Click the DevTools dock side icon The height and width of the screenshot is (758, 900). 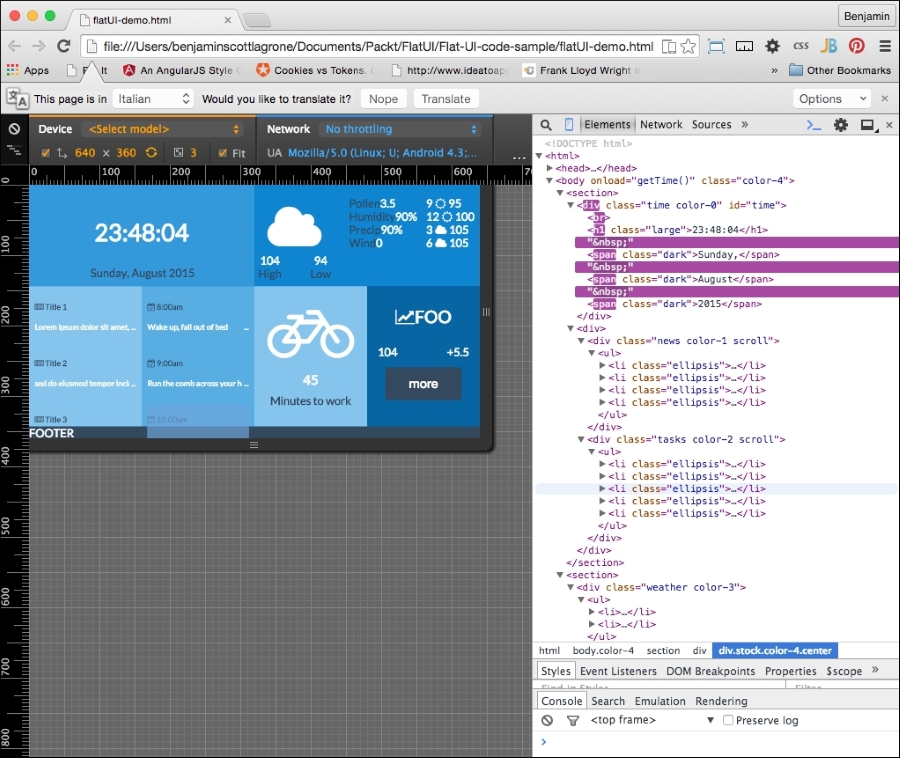click(867, 125)
